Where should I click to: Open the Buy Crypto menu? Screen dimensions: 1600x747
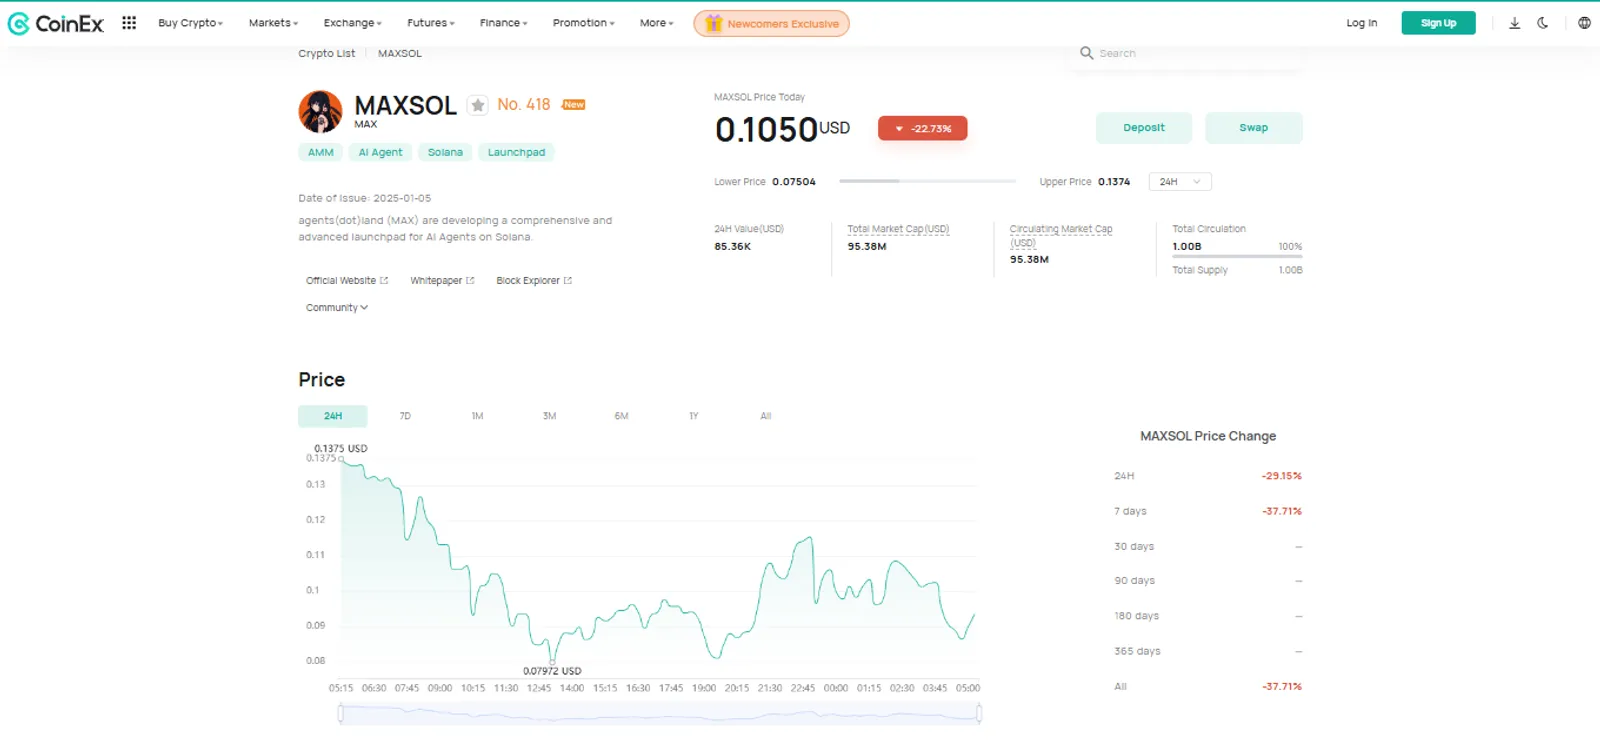pos(190,23)
